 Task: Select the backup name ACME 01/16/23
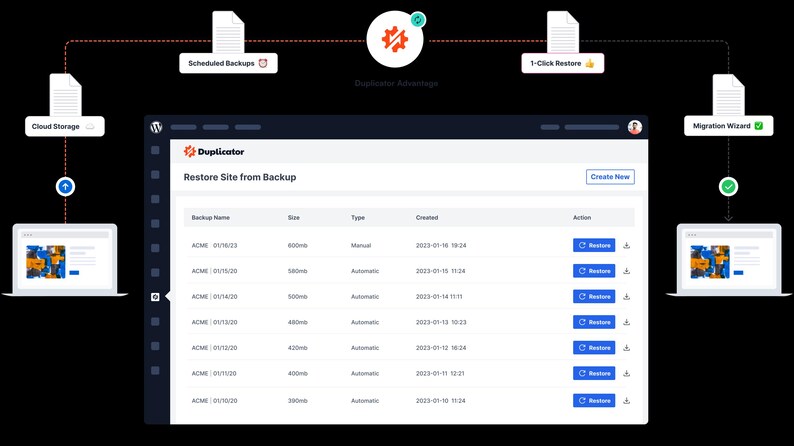pos(214,245)
